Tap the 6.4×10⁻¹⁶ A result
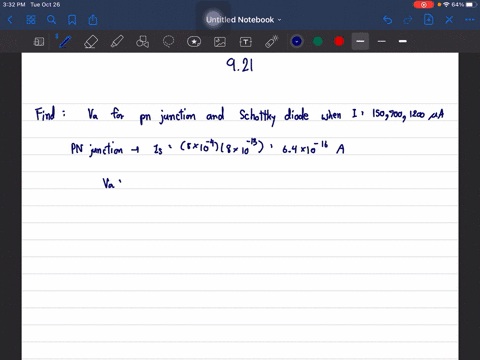 [x=313, y=148]
